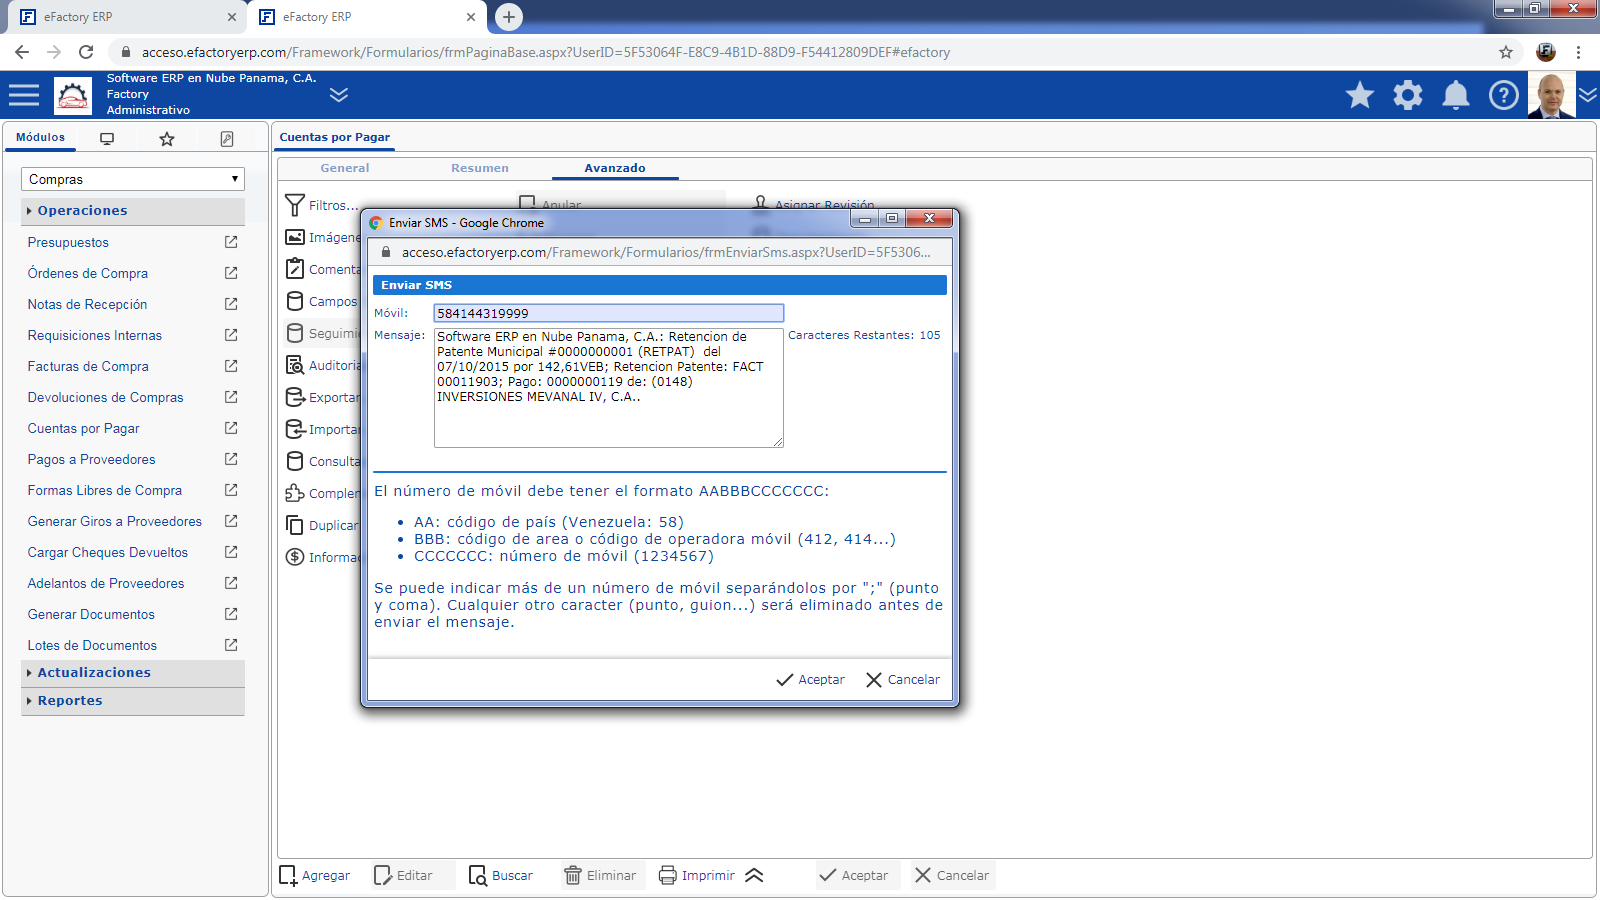Open Devoluciones de Compras link
The image size is (1600, 900).
click(x=106, y=398)
